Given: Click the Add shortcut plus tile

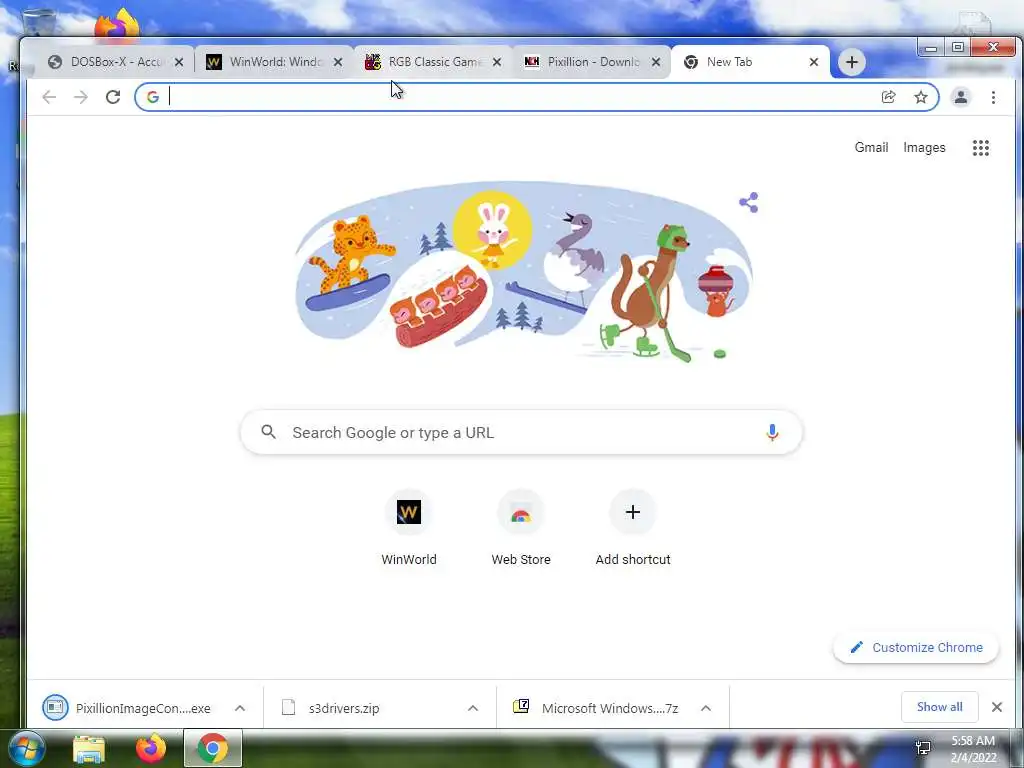Looking at the screenshot, I should click(632, 528).
